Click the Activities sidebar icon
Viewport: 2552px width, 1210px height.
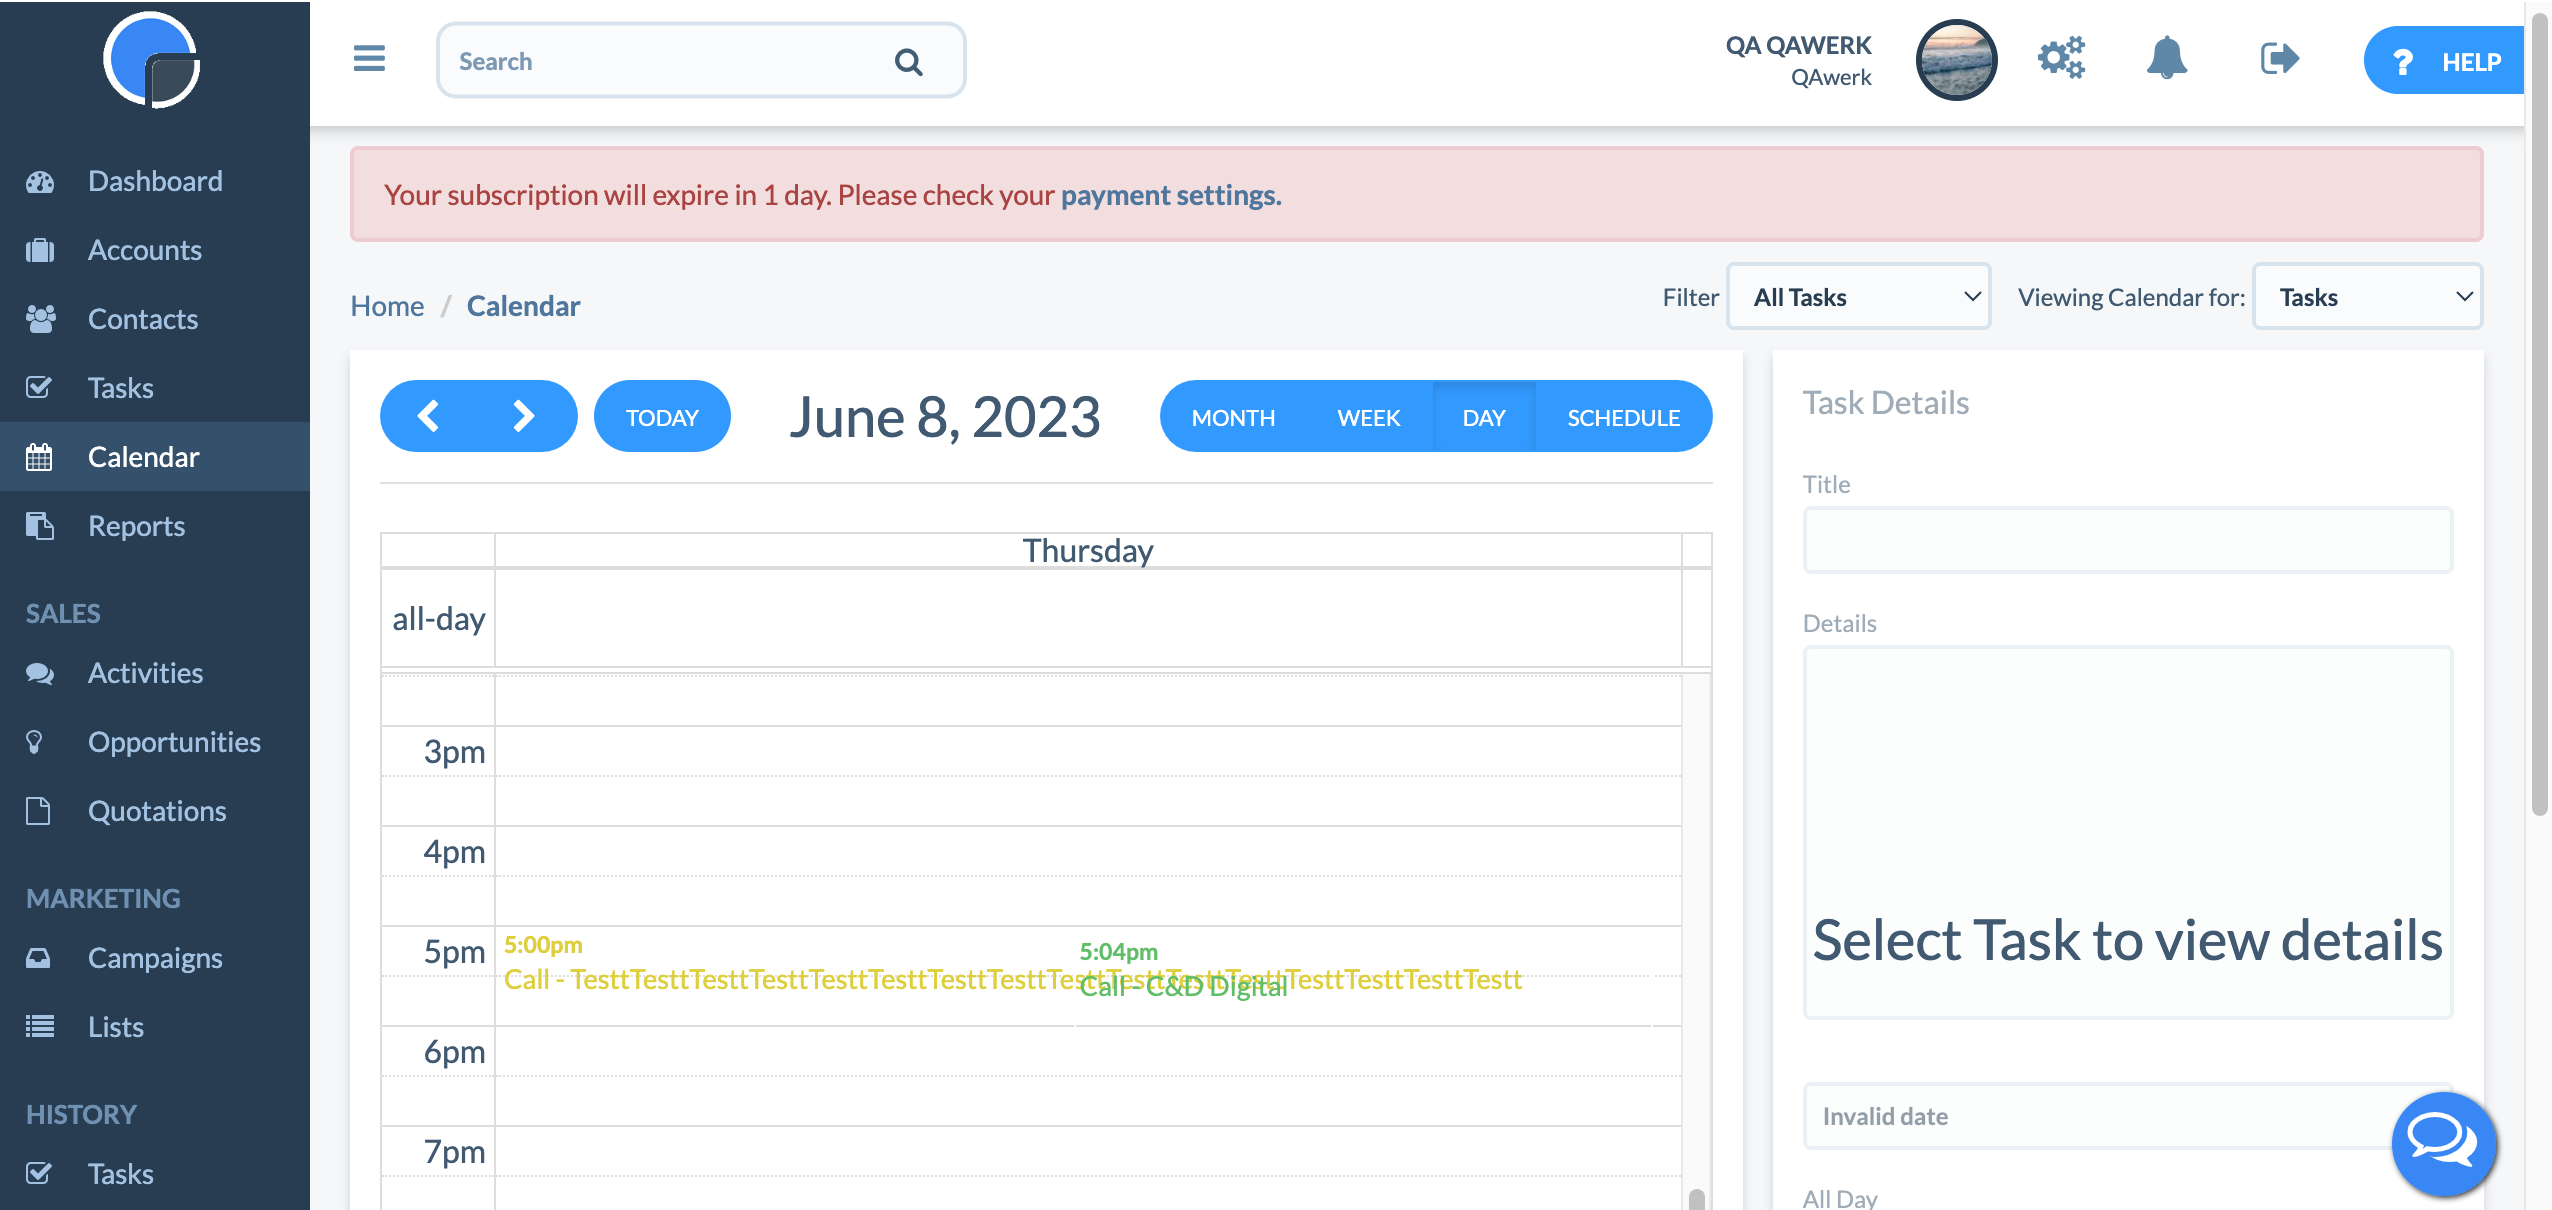(39, 671)
